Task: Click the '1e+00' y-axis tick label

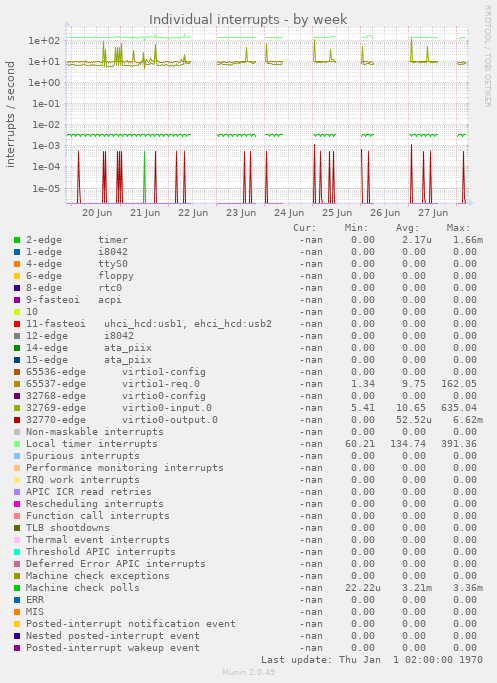Action: click(x=44, y=83)
